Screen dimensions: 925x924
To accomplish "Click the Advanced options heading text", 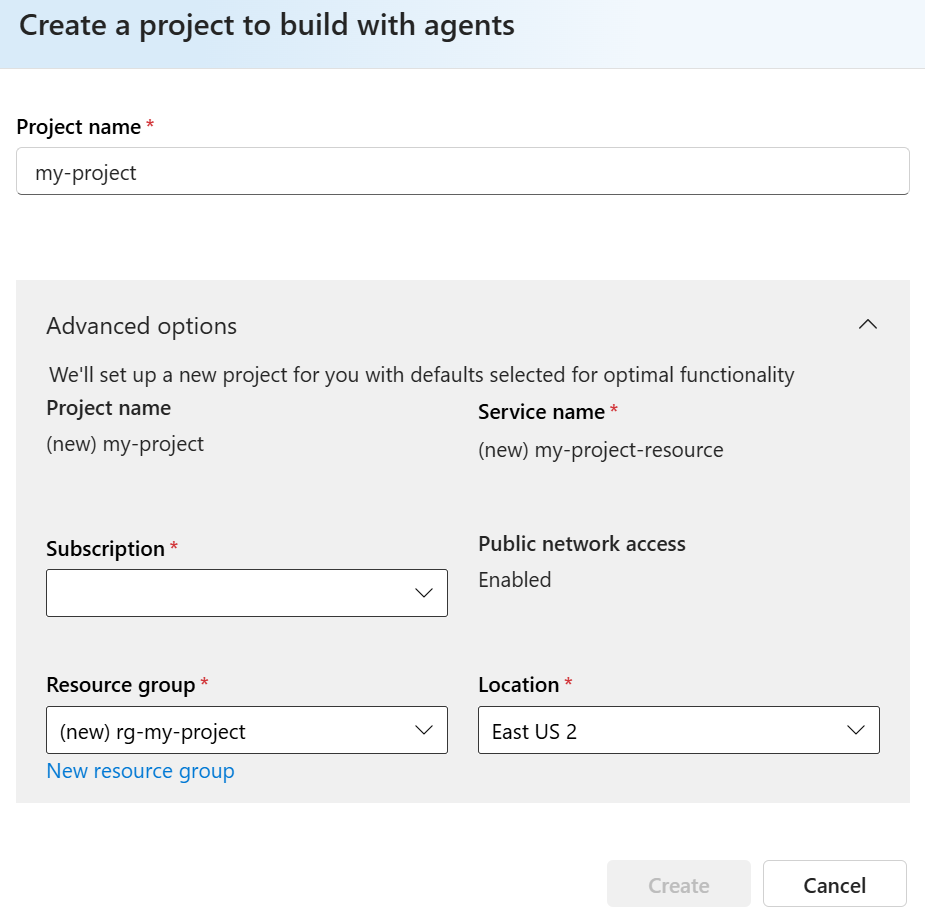I will click(x=142, y=326).
